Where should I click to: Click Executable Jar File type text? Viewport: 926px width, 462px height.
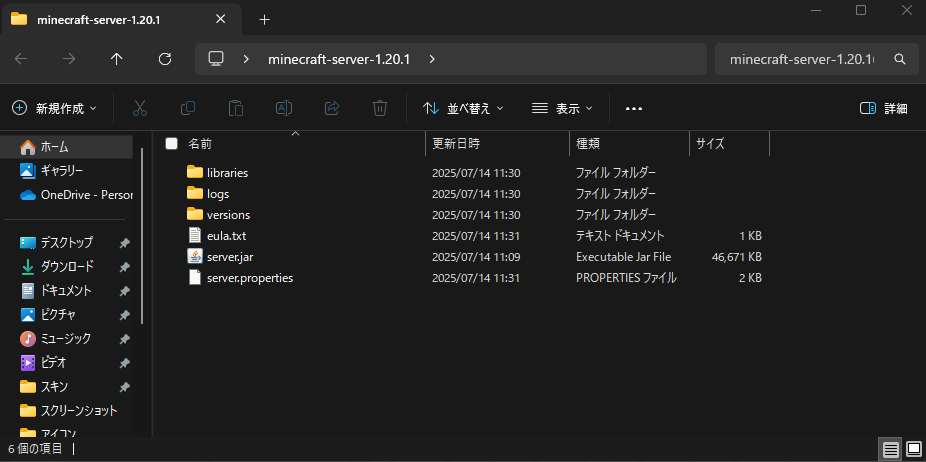tap(623, 257)
